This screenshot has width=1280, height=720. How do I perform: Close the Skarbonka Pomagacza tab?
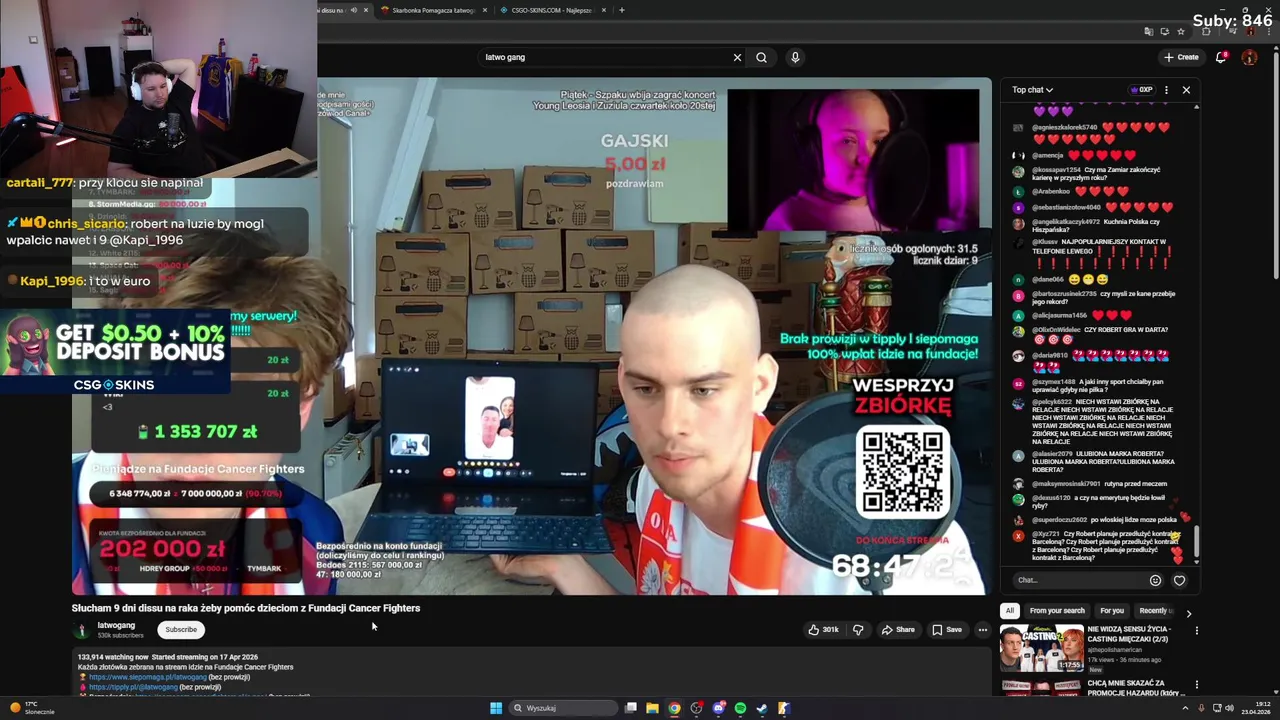(x=485, y=10)
